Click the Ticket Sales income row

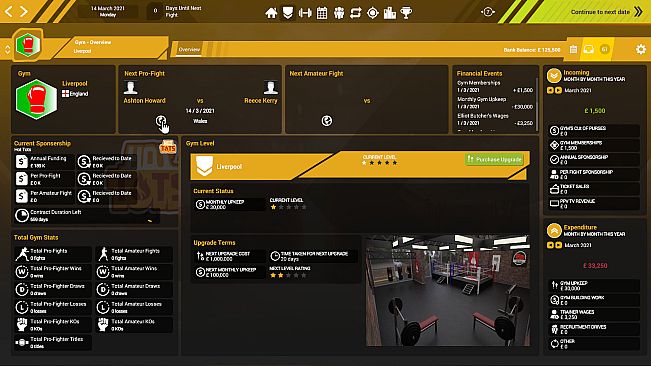point(594,189)
